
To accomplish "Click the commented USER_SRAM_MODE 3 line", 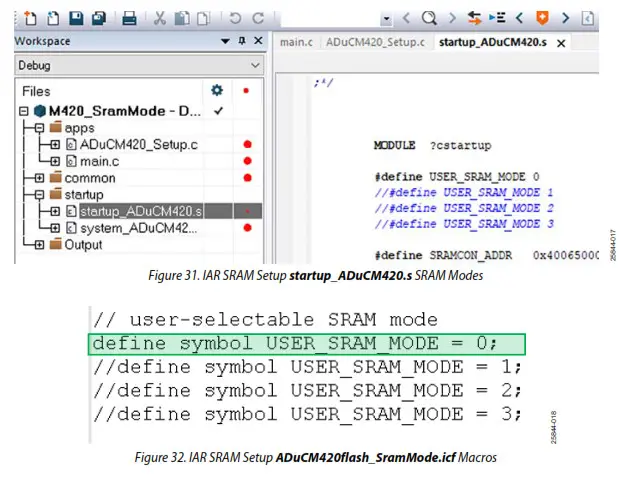I will click(x=463, y=224).
